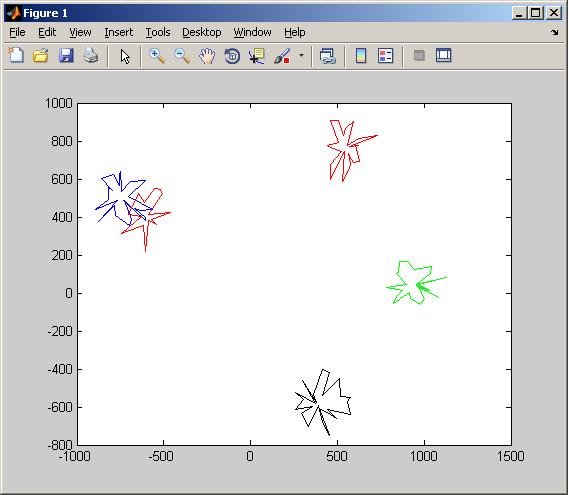Image resolution: width=569 pixels, height=495 pixels.
Task: Activate the Pan hand tool
Action: [207, 56]
